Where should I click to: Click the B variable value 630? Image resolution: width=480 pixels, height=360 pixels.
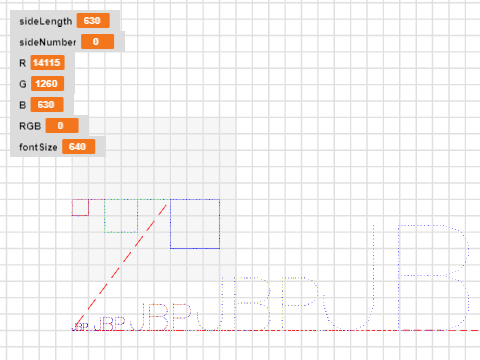(47, 105)
